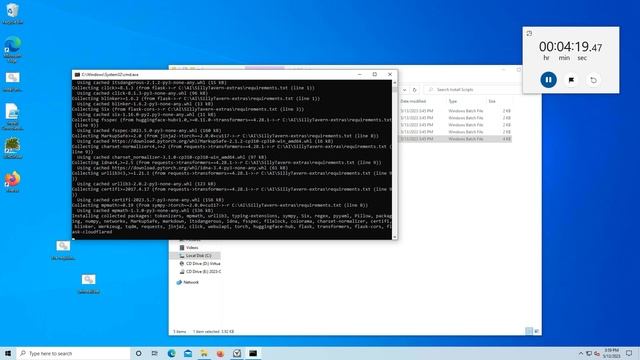The width and height of the screenshot is (640, 360).
Task: Maximize the Command Prompt window
Action: point(375,74)
